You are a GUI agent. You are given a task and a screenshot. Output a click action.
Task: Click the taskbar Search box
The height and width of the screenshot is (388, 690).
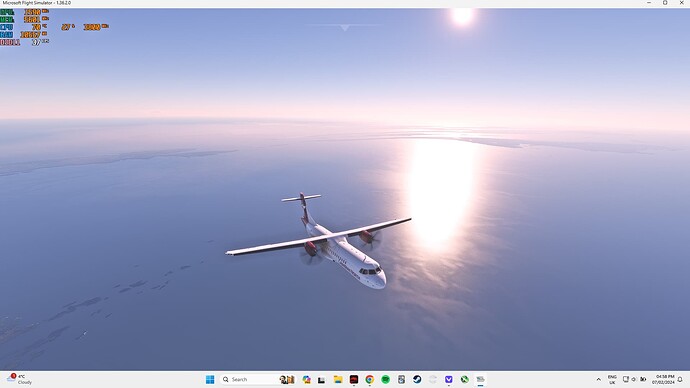(258, 379)
